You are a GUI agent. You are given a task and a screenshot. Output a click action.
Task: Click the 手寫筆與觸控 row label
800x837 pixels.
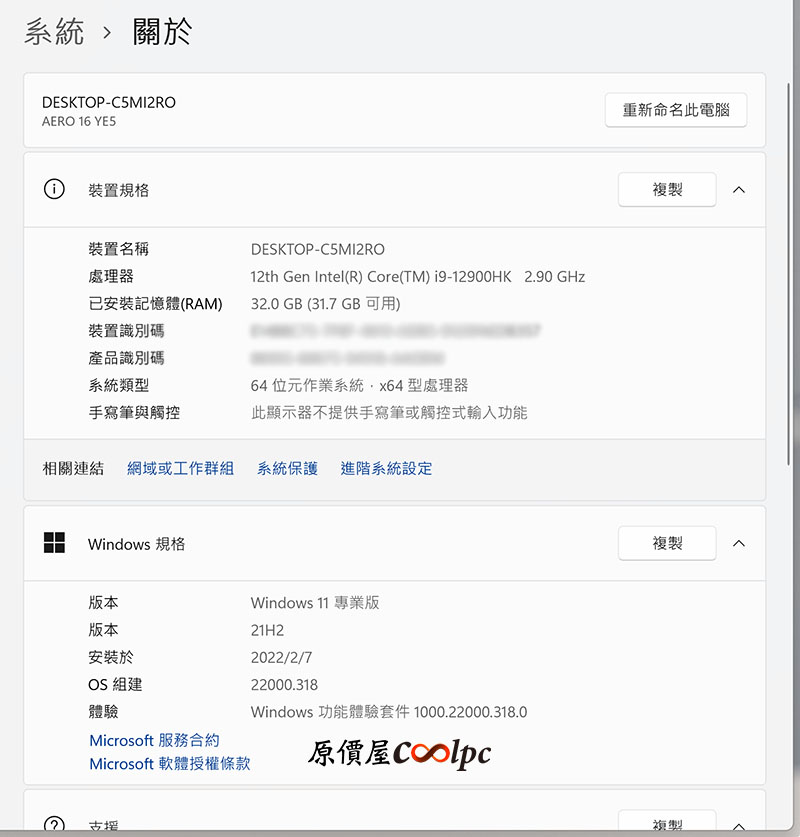click(134, 413)
